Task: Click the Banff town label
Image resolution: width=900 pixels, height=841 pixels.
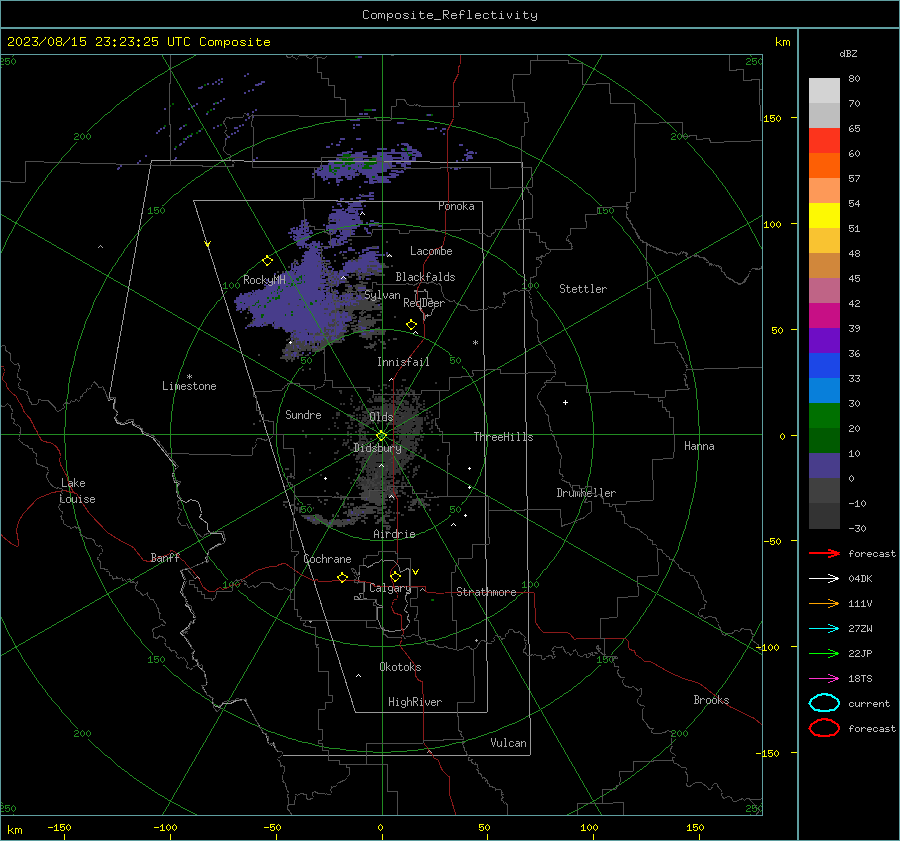Action: coord(165,557)
